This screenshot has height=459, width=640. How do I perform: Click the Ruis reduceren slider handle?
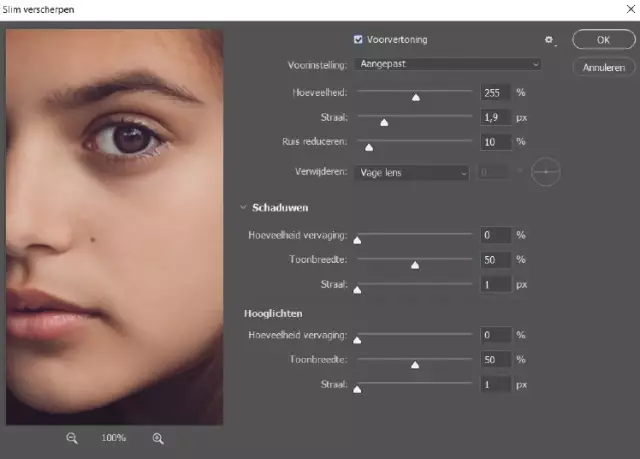368,147
